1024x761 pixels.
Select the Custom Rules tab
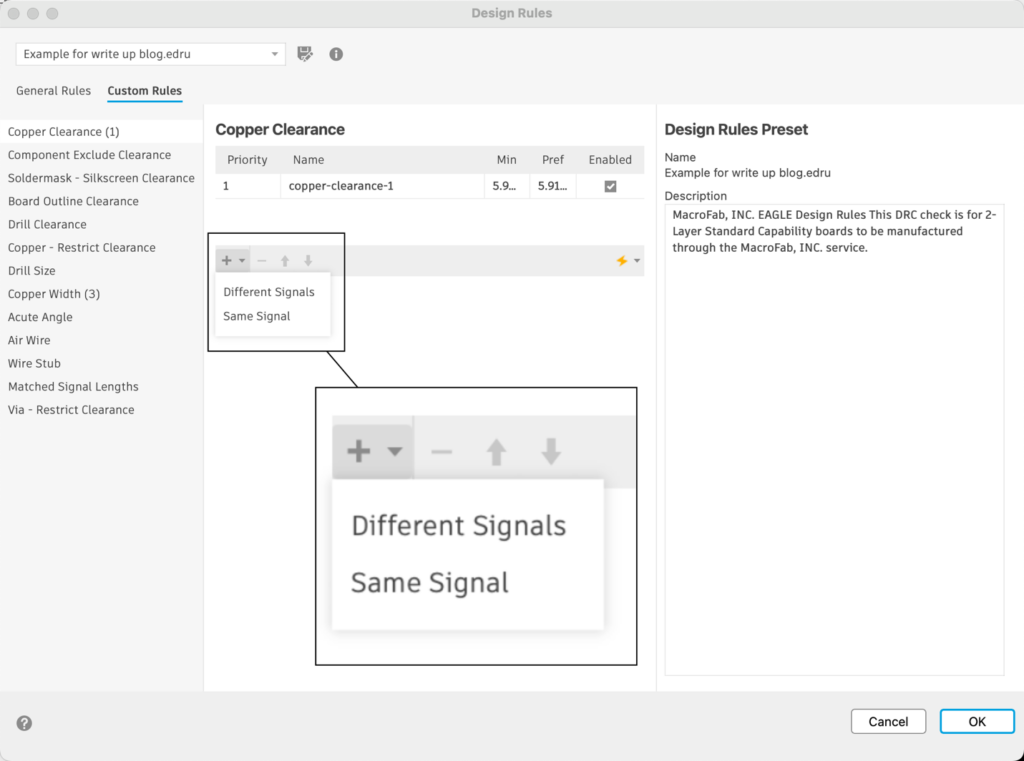(145, 91)
